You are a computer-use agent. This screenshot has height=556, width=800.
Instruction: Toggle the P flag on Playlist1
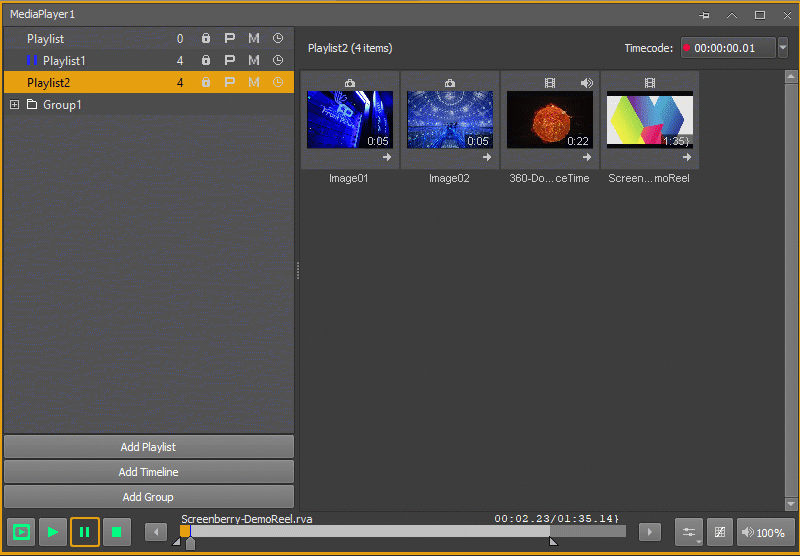click(230, 60)
